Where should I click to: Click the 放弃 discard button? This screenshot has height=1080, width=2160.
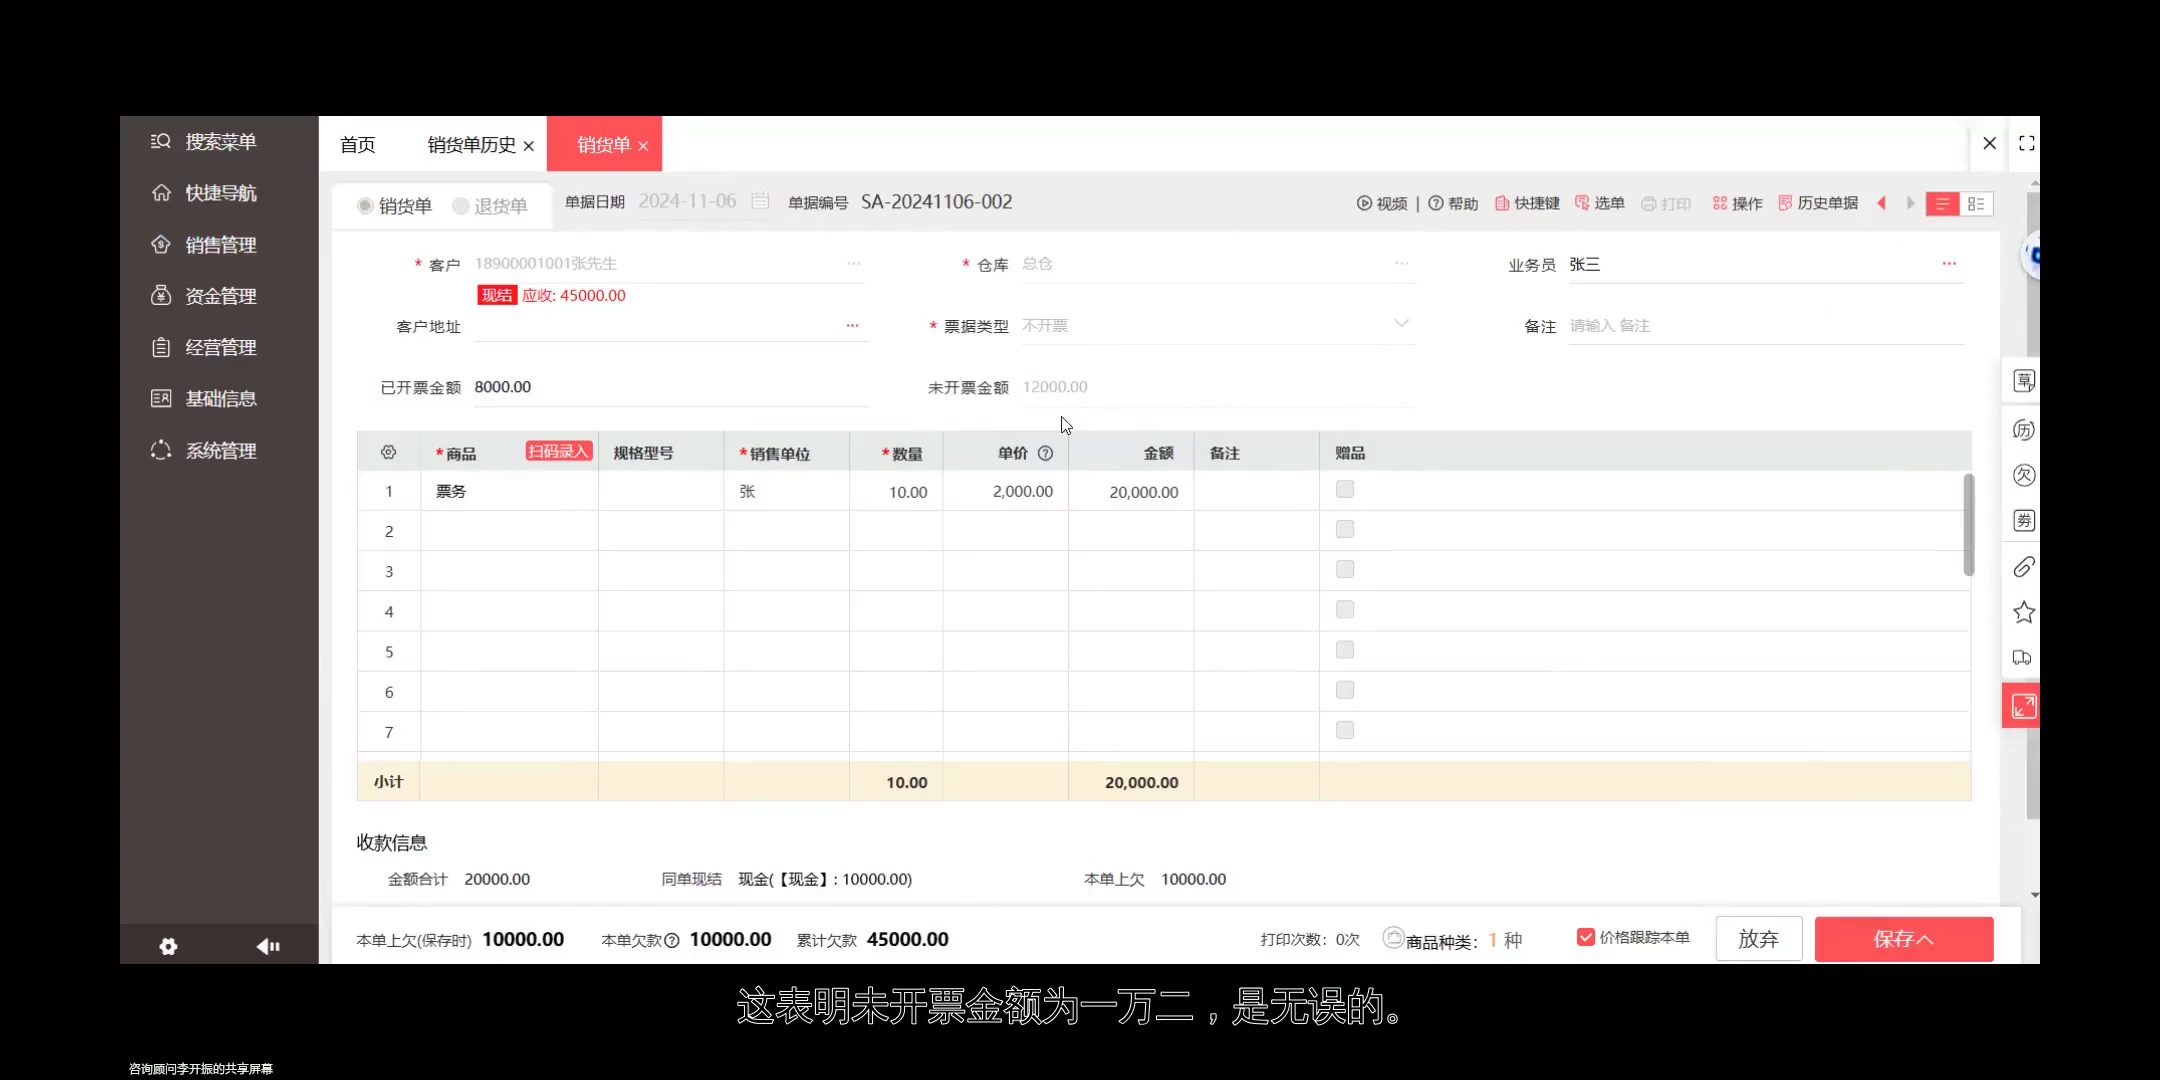point(1757,938)
